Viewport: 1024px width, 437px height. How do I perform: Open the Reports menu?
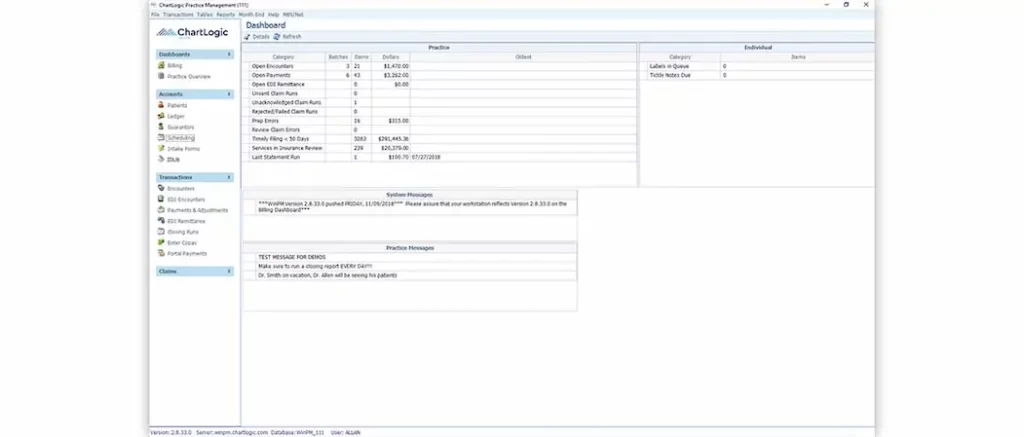(x=226, y=14)
